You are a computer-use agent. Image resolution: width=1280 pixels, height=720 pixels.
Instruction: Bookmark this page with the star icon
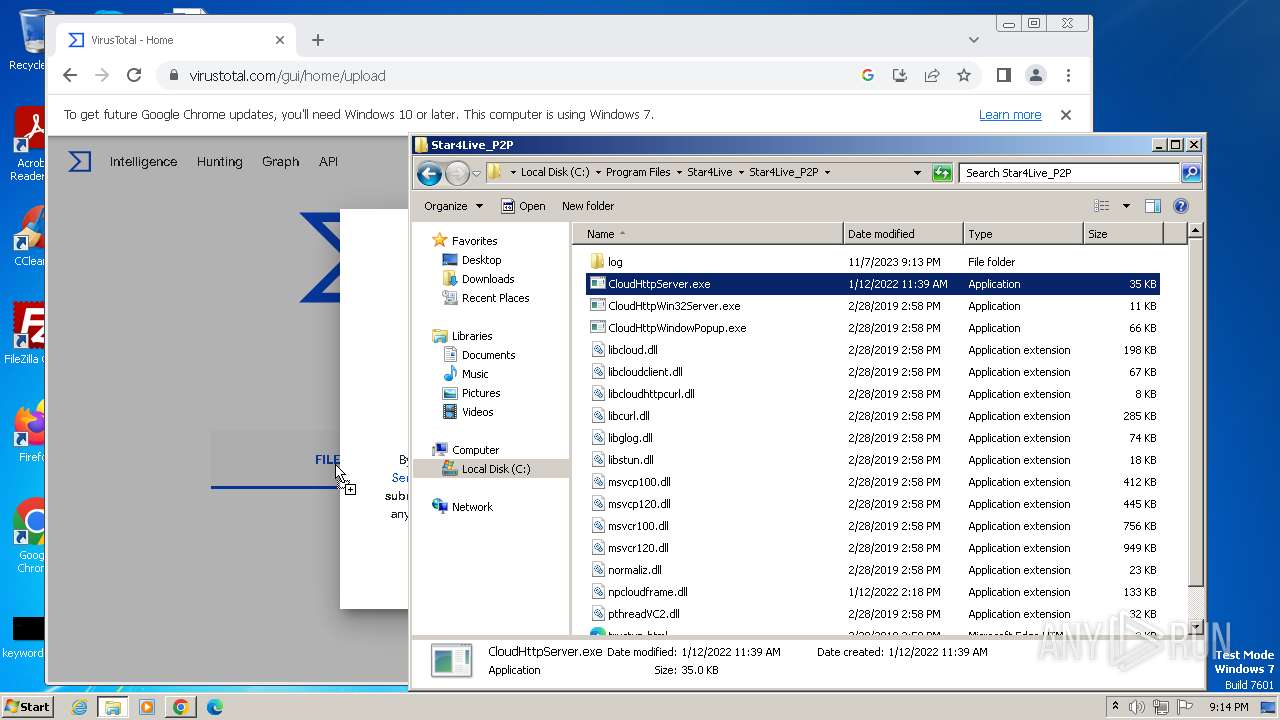(964, 75)
